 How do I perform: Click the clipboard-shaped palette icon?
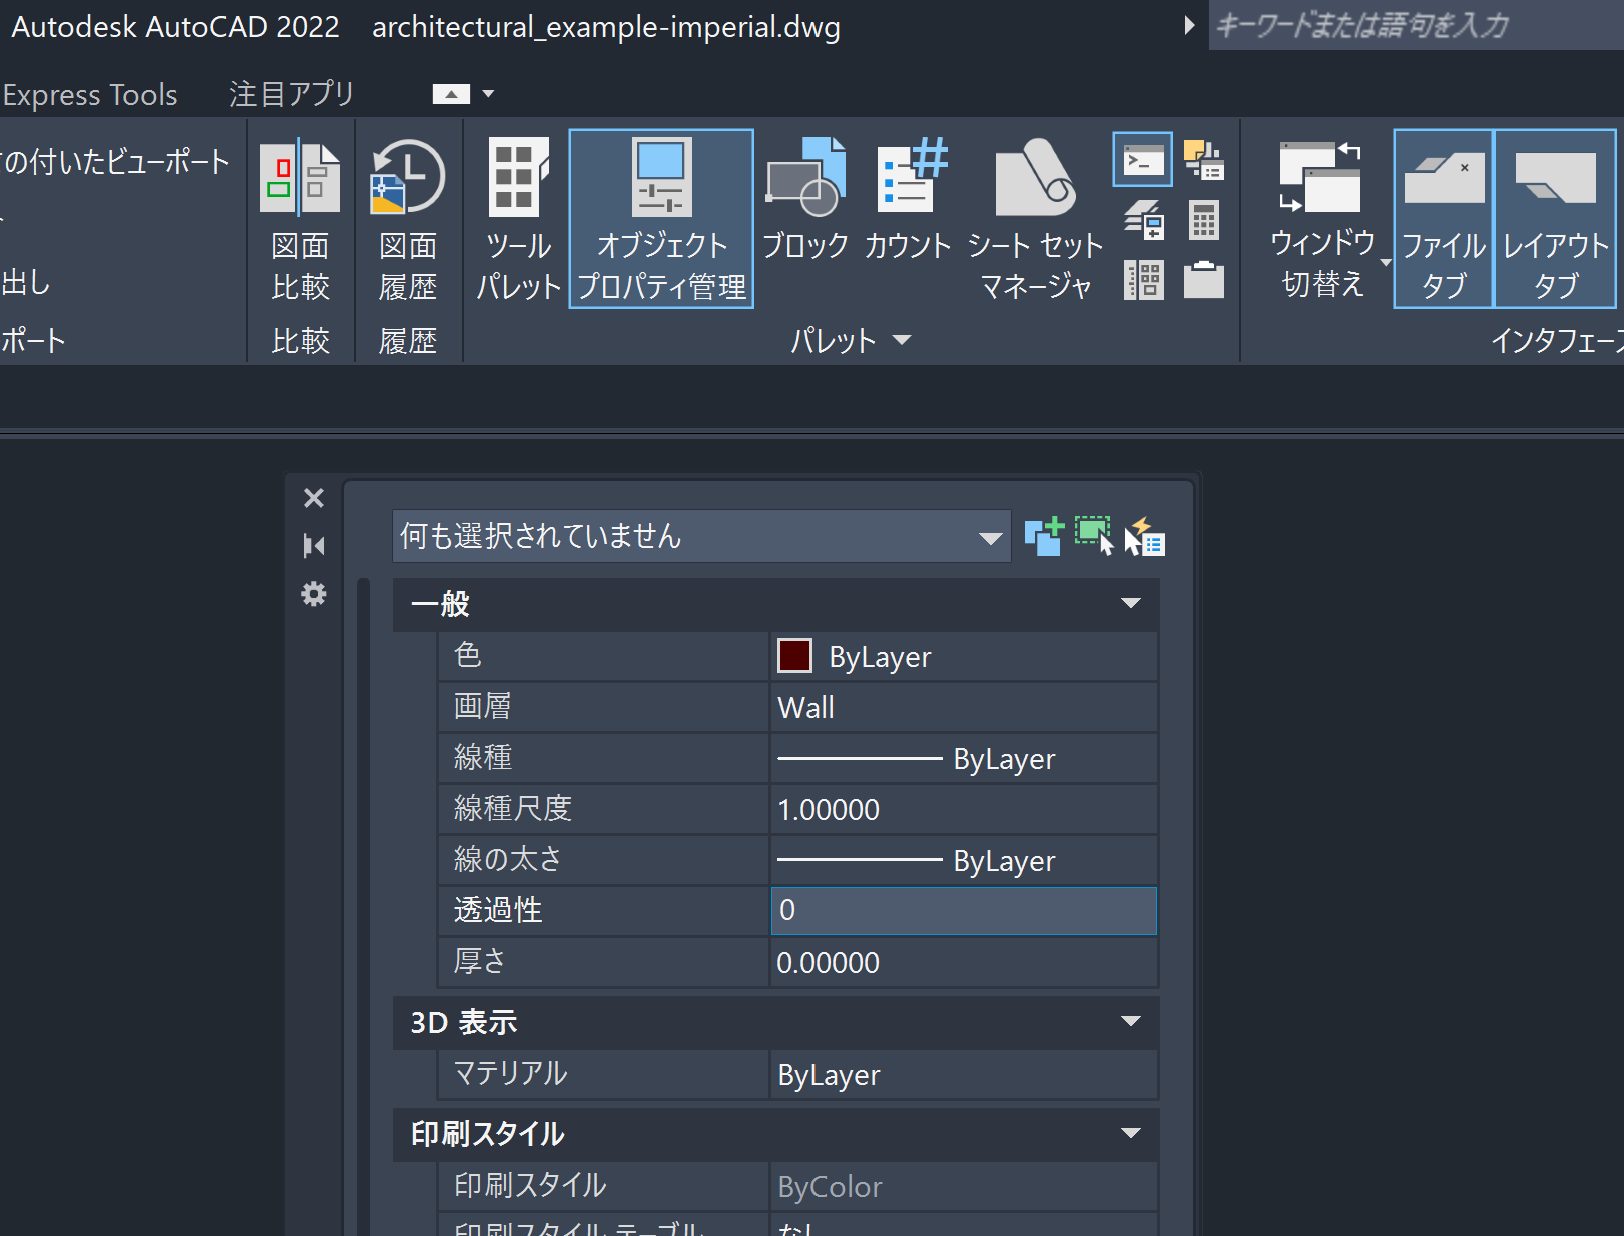pyautogui.click(x=1204, y=280)
